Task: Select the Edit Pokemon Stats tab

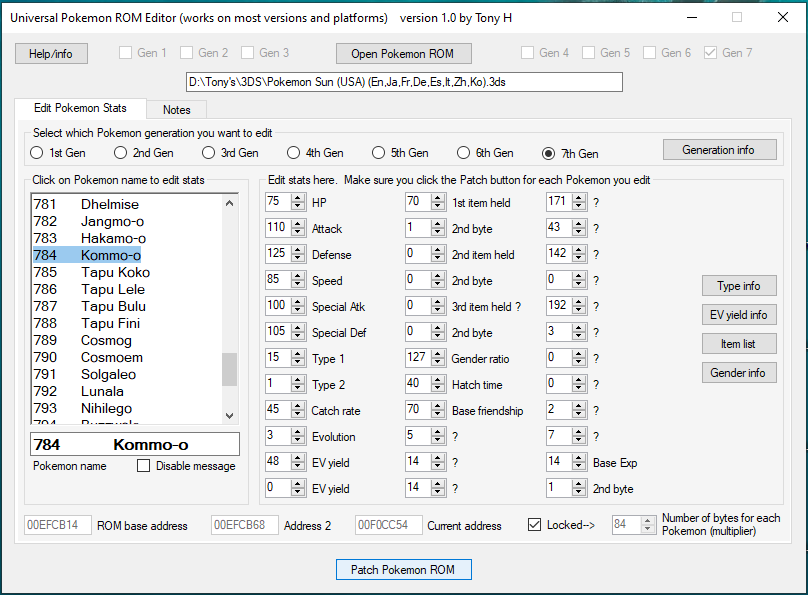Action: pyautogui.click(x=80, y=108)
